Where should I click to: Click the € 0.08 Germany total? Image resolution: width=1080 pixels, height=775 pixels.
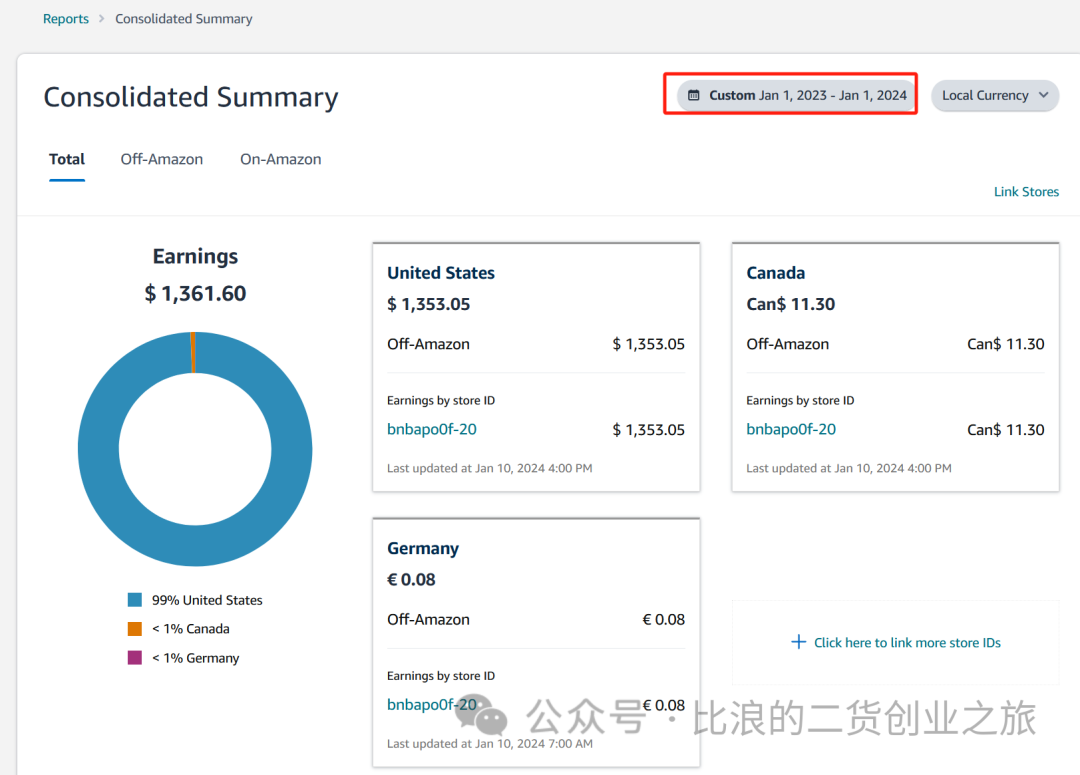(x=411, y=579)
